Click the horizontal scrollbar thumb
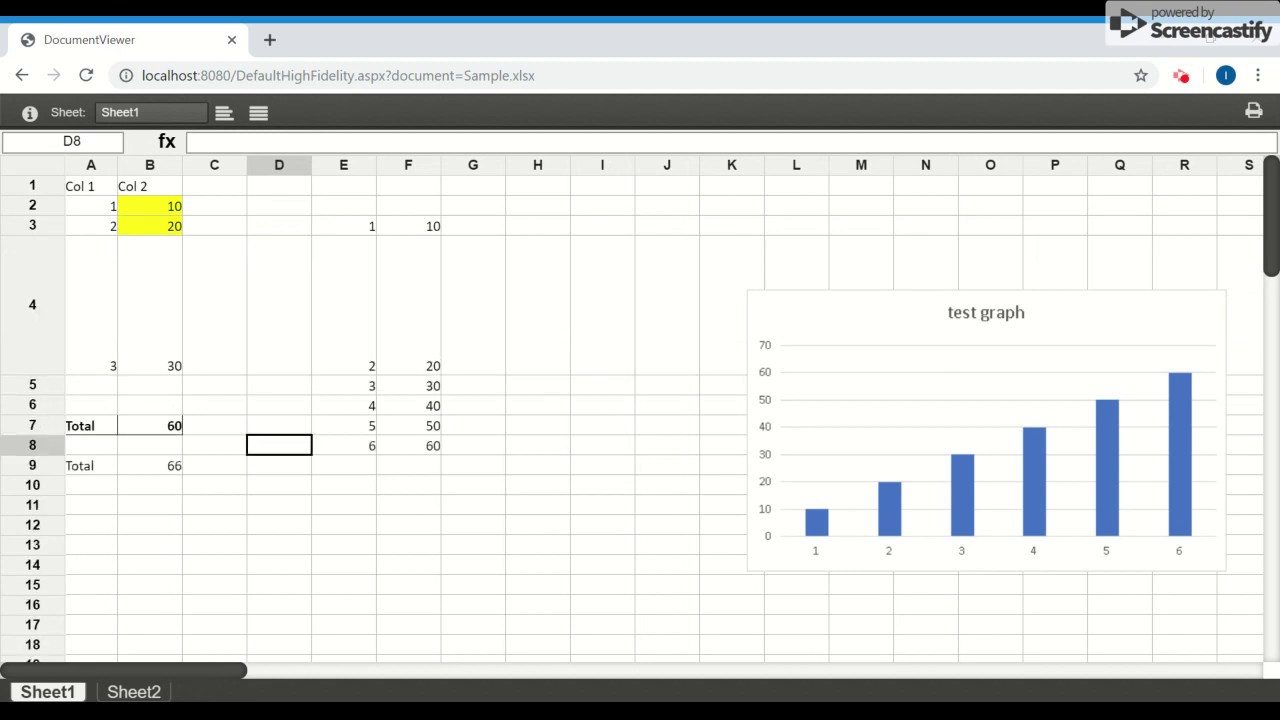 [x=123, y=670]
